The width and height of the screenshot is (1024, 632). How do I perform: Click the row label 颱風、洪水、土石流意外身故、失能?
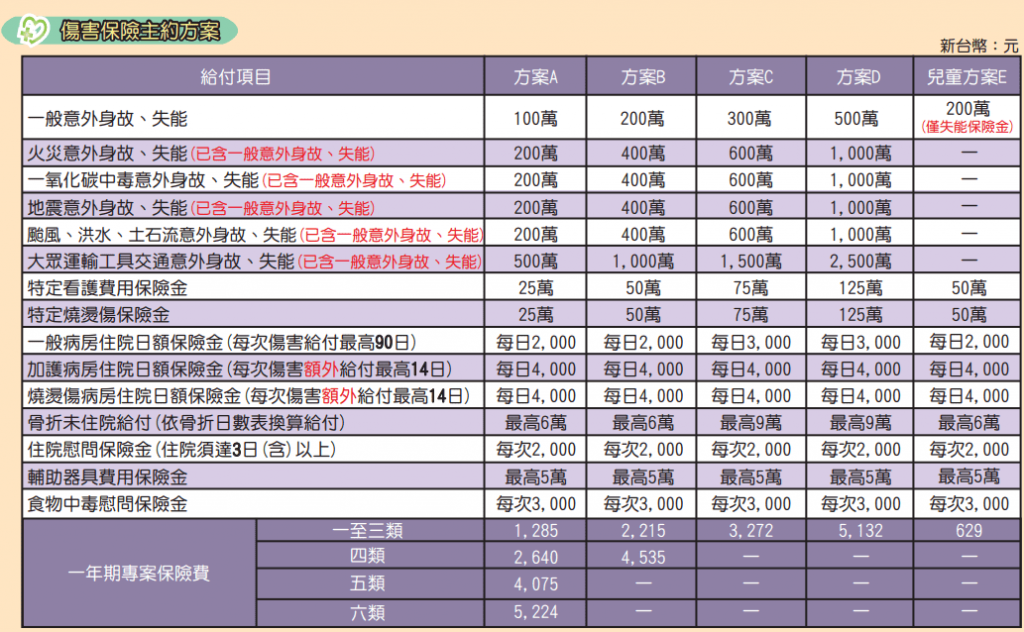162,234
